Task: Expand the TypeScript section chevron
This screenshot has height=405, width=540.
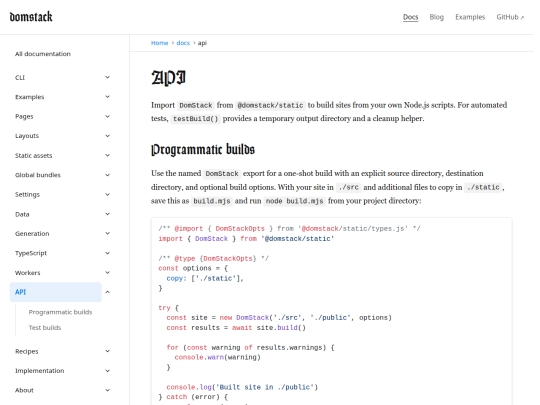Action: [107, 253]
